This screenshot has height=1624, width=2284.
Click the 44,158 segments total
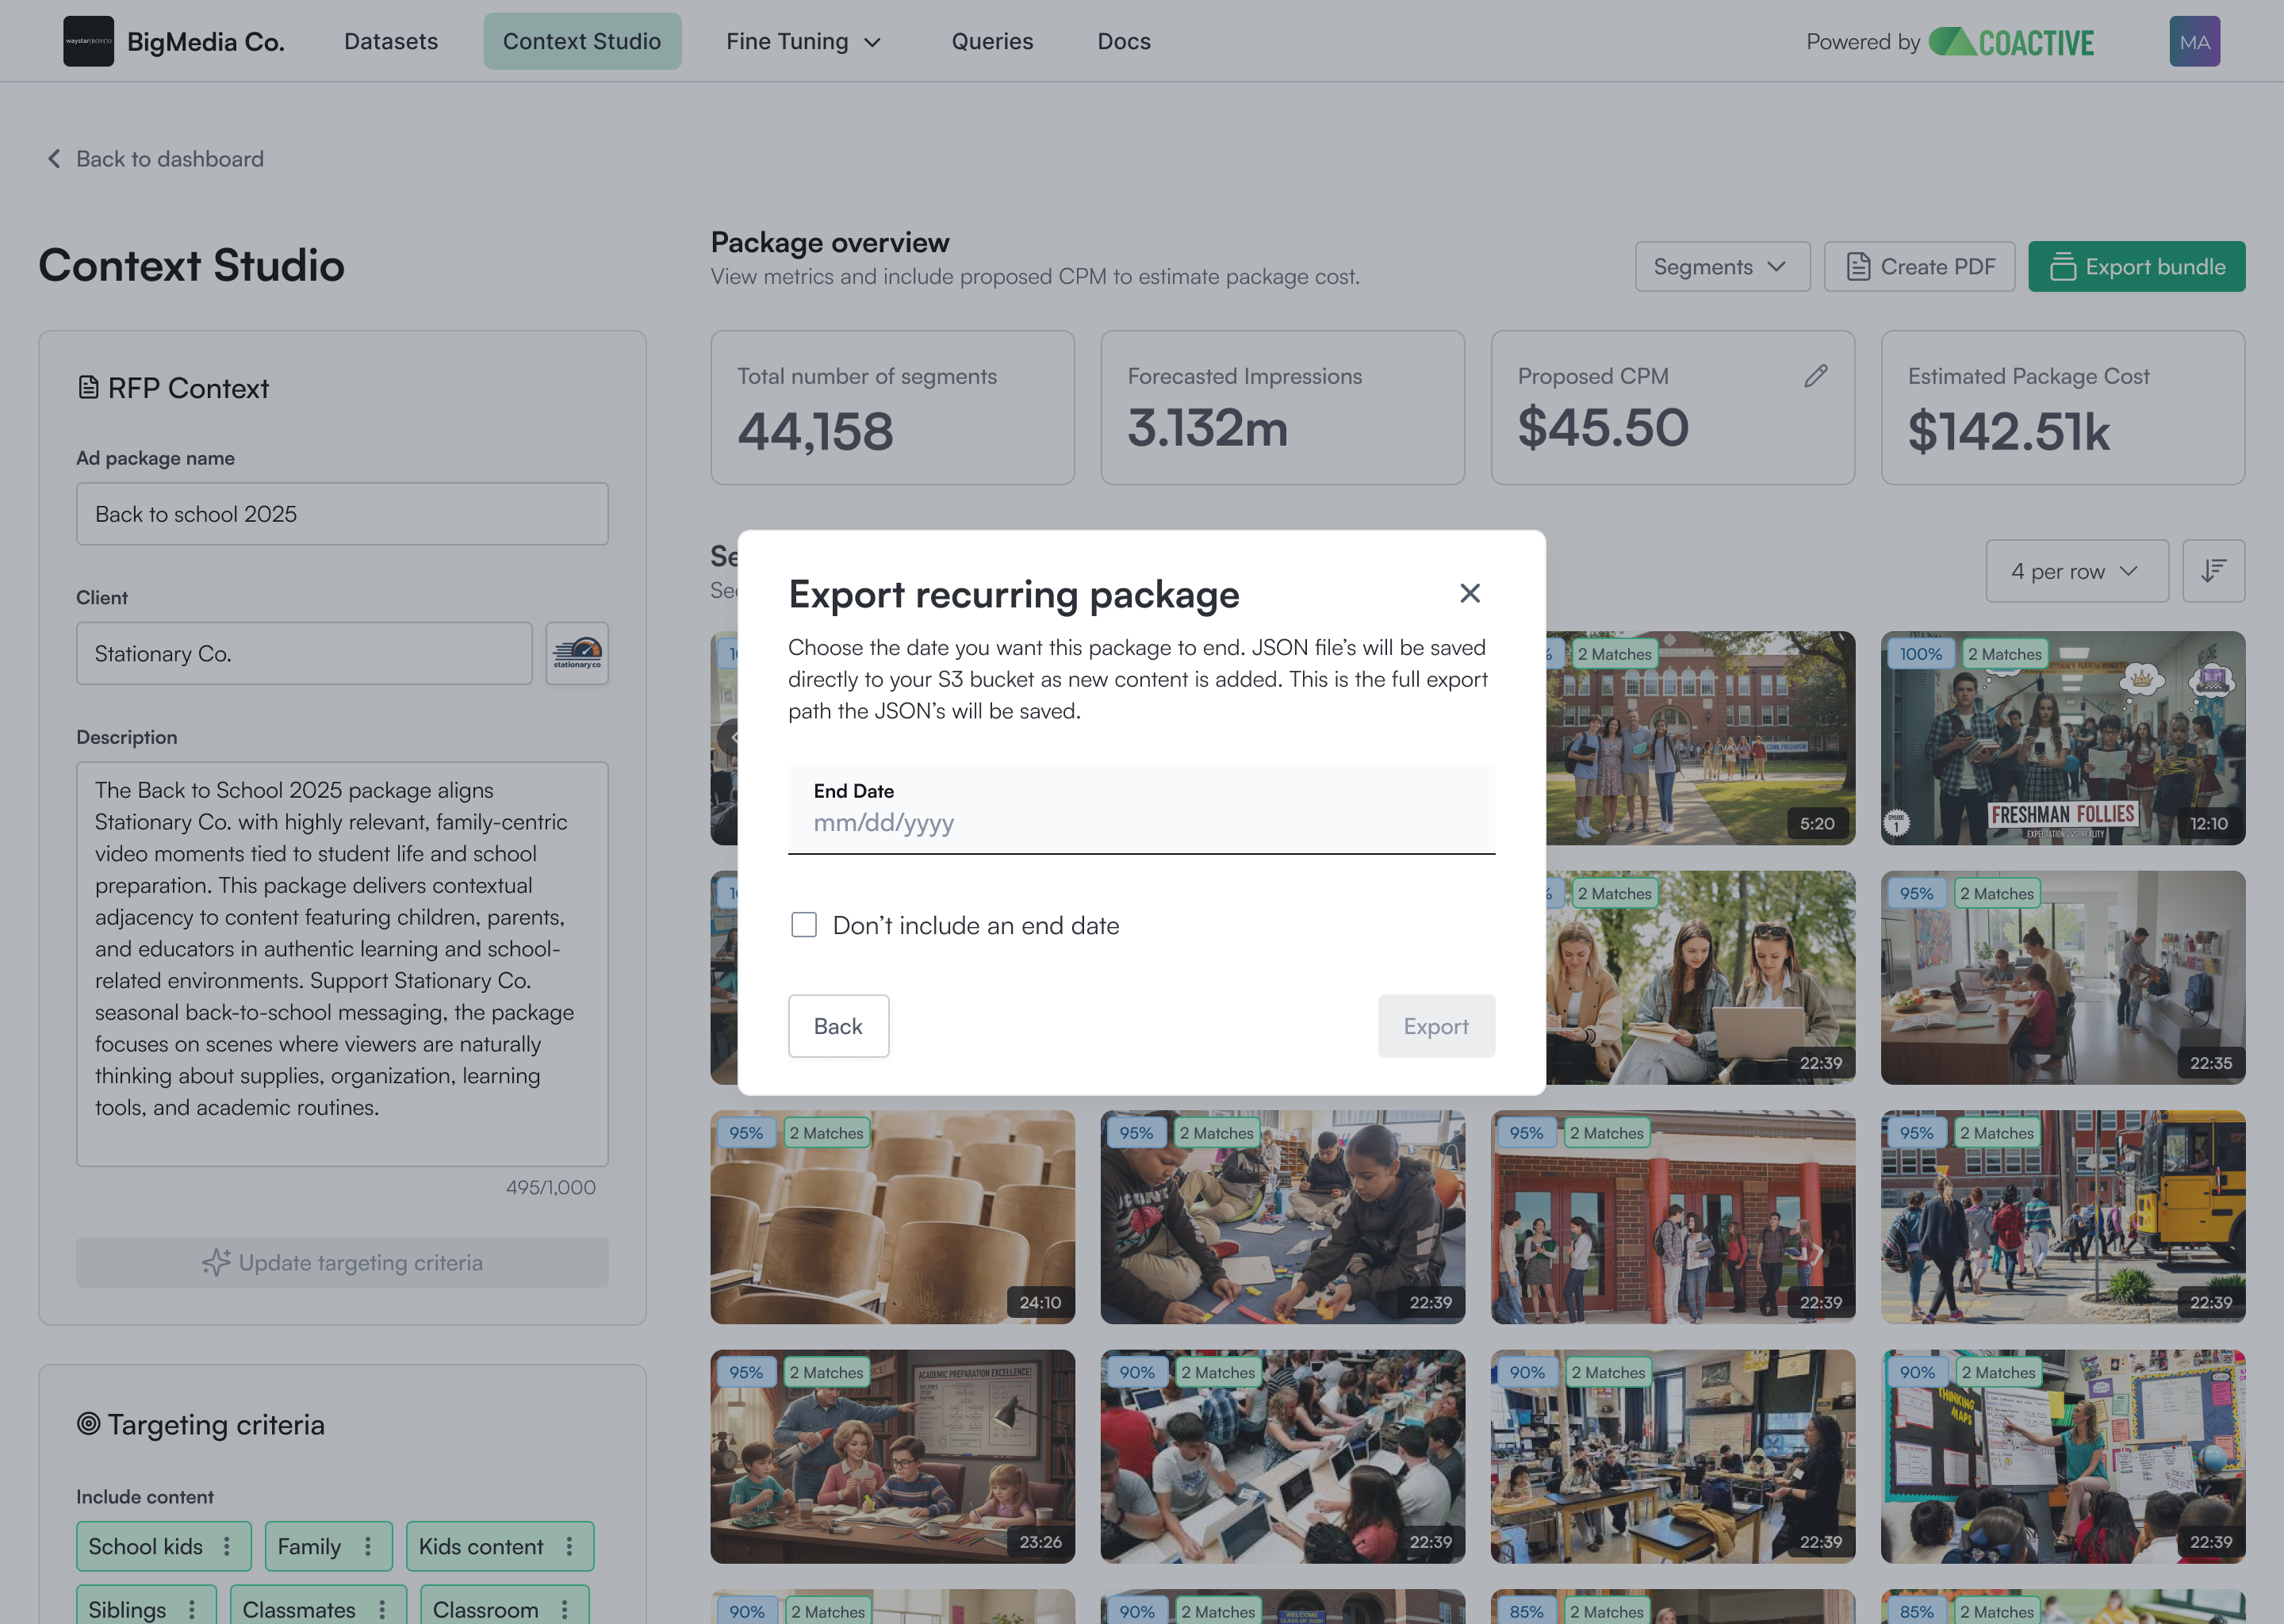coord(815,431)
